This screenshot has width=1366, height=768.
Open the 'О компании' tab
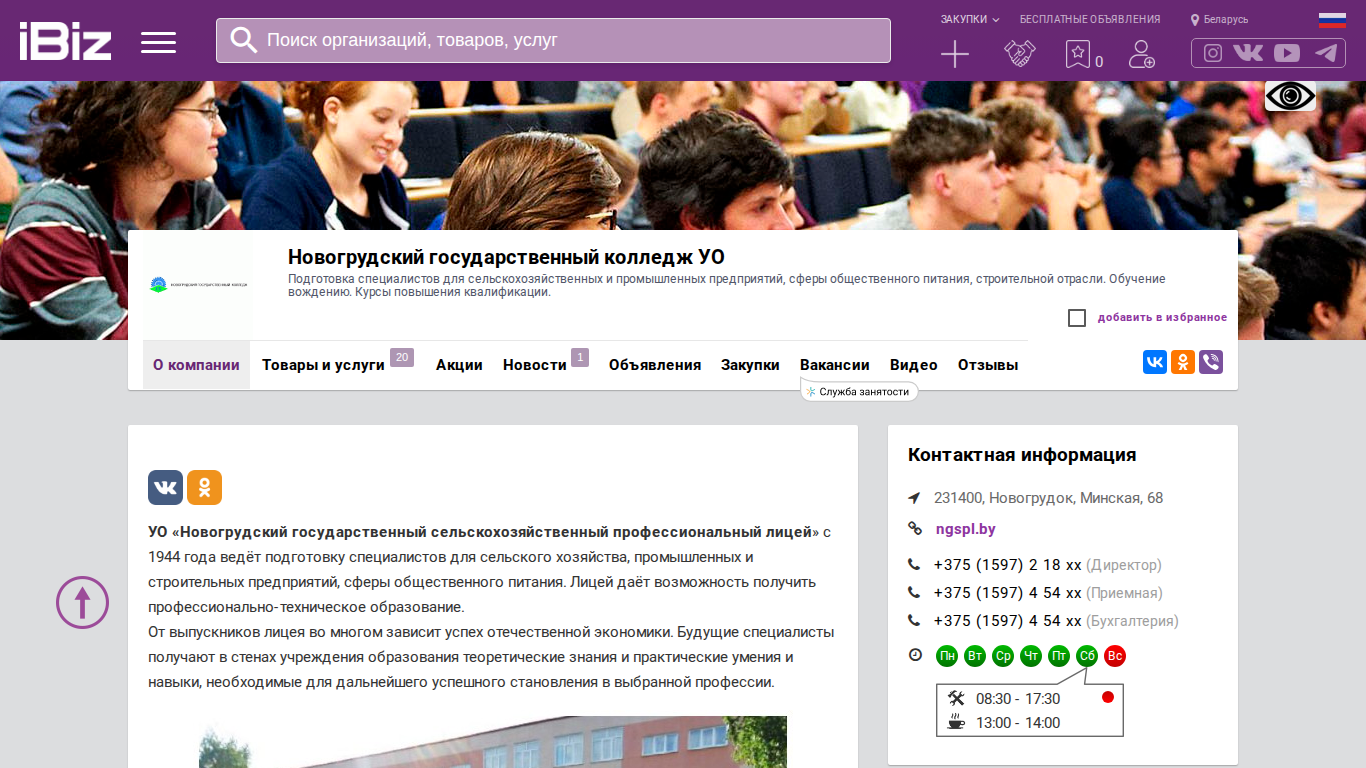196,365
